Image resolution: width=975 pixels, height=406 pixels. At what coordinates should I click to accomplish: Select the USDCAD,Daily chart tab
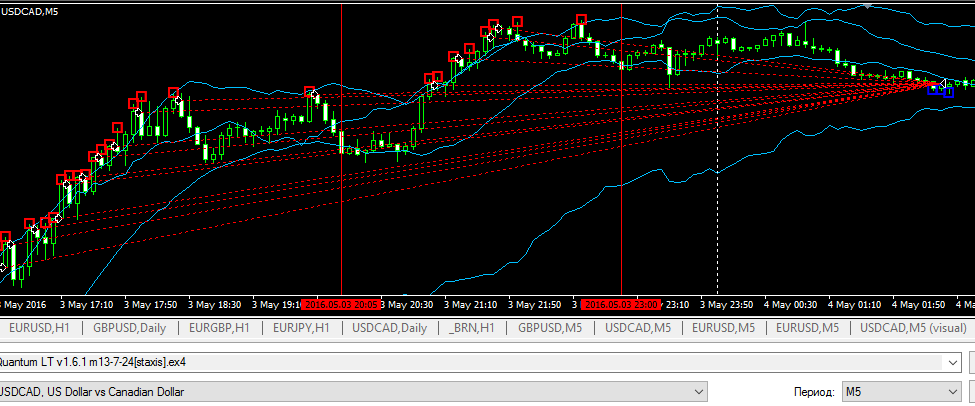pyautogui.click(x=389, y=328)
